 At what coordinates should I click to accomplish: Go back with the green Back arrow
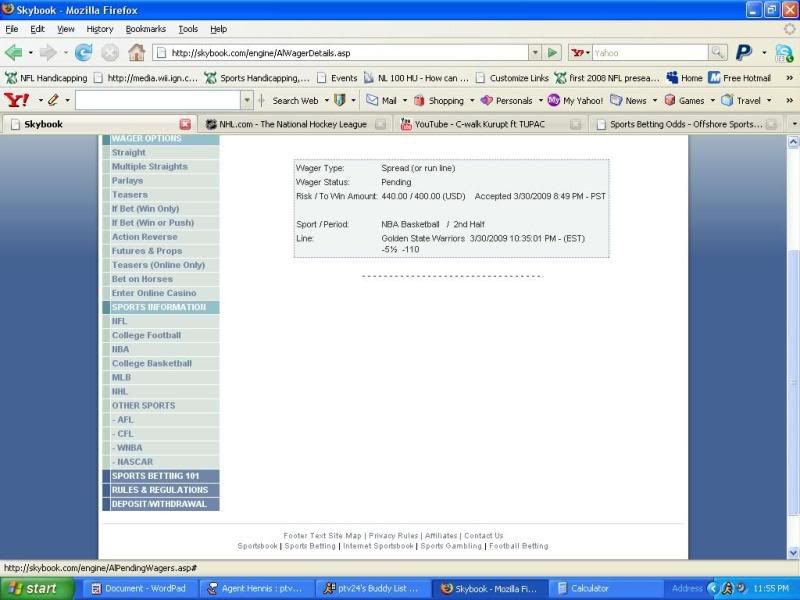coord(14,53)
